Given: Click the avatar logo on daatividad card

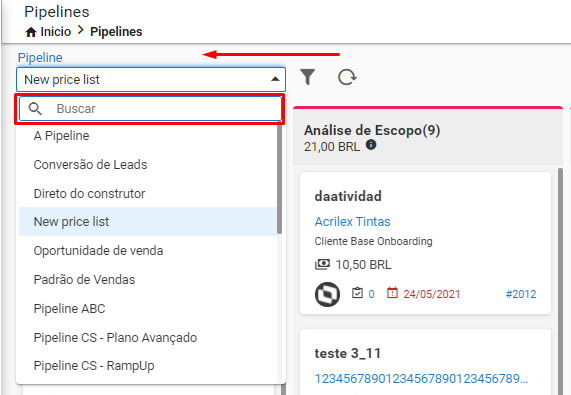Looking at the screenshot, I should [x=327, y=294].
